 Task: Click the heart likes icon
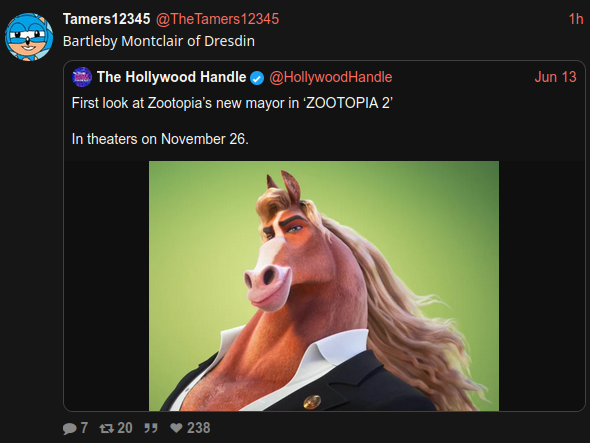[176, 428]
